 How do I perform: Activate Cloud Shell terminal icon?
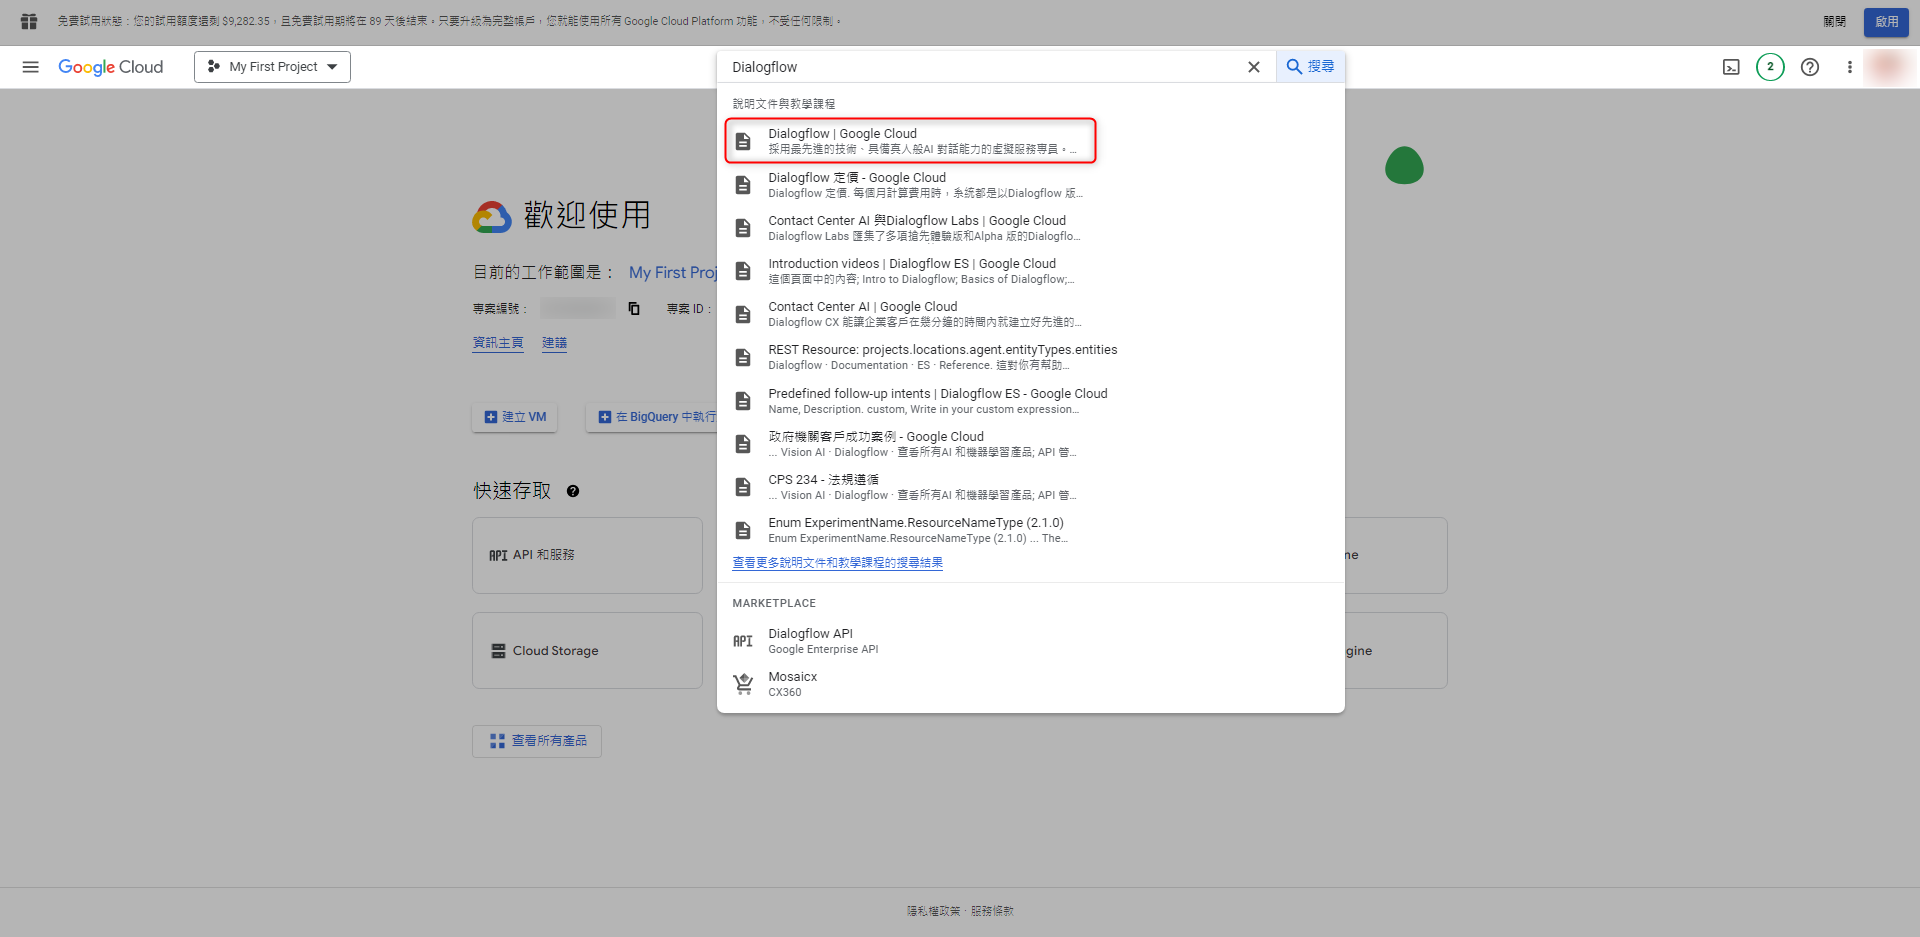(1731, 67)
